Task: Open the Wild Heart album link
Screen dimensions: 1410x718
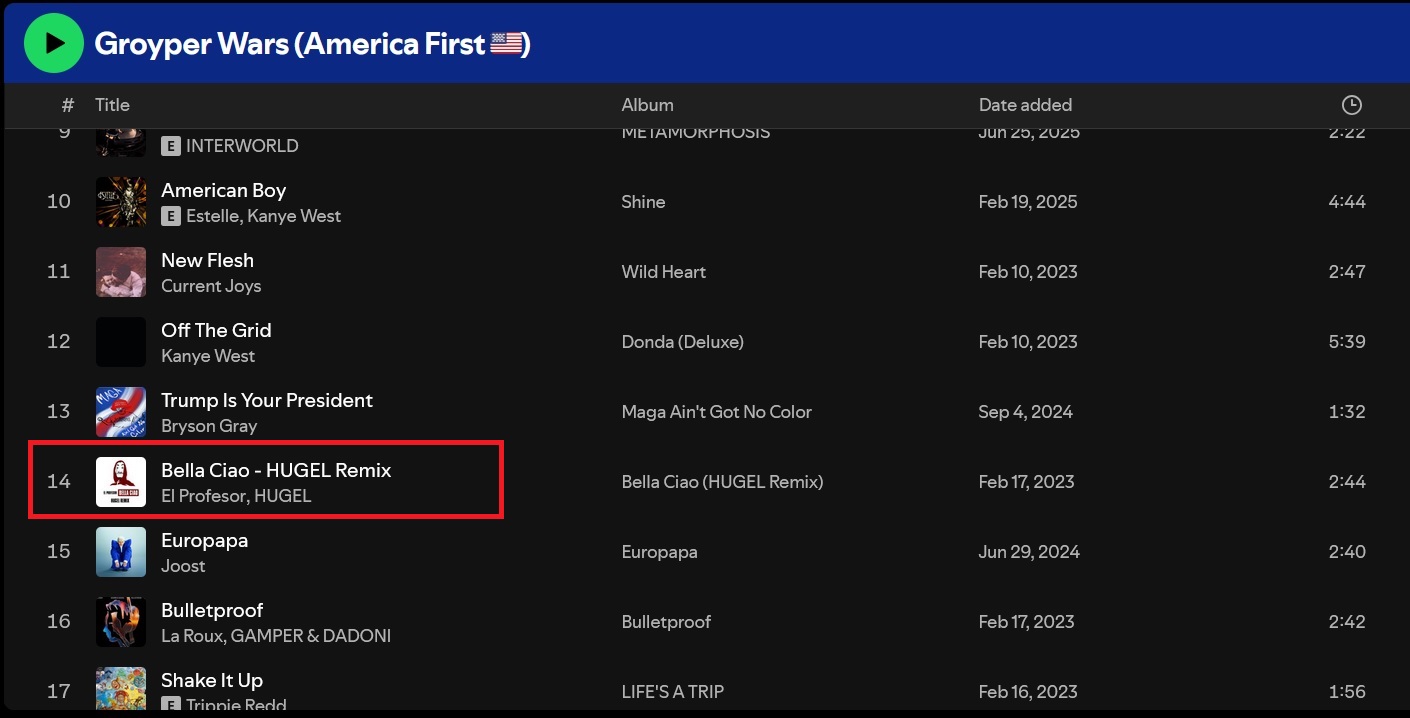Action: click(x=664, y=272)
